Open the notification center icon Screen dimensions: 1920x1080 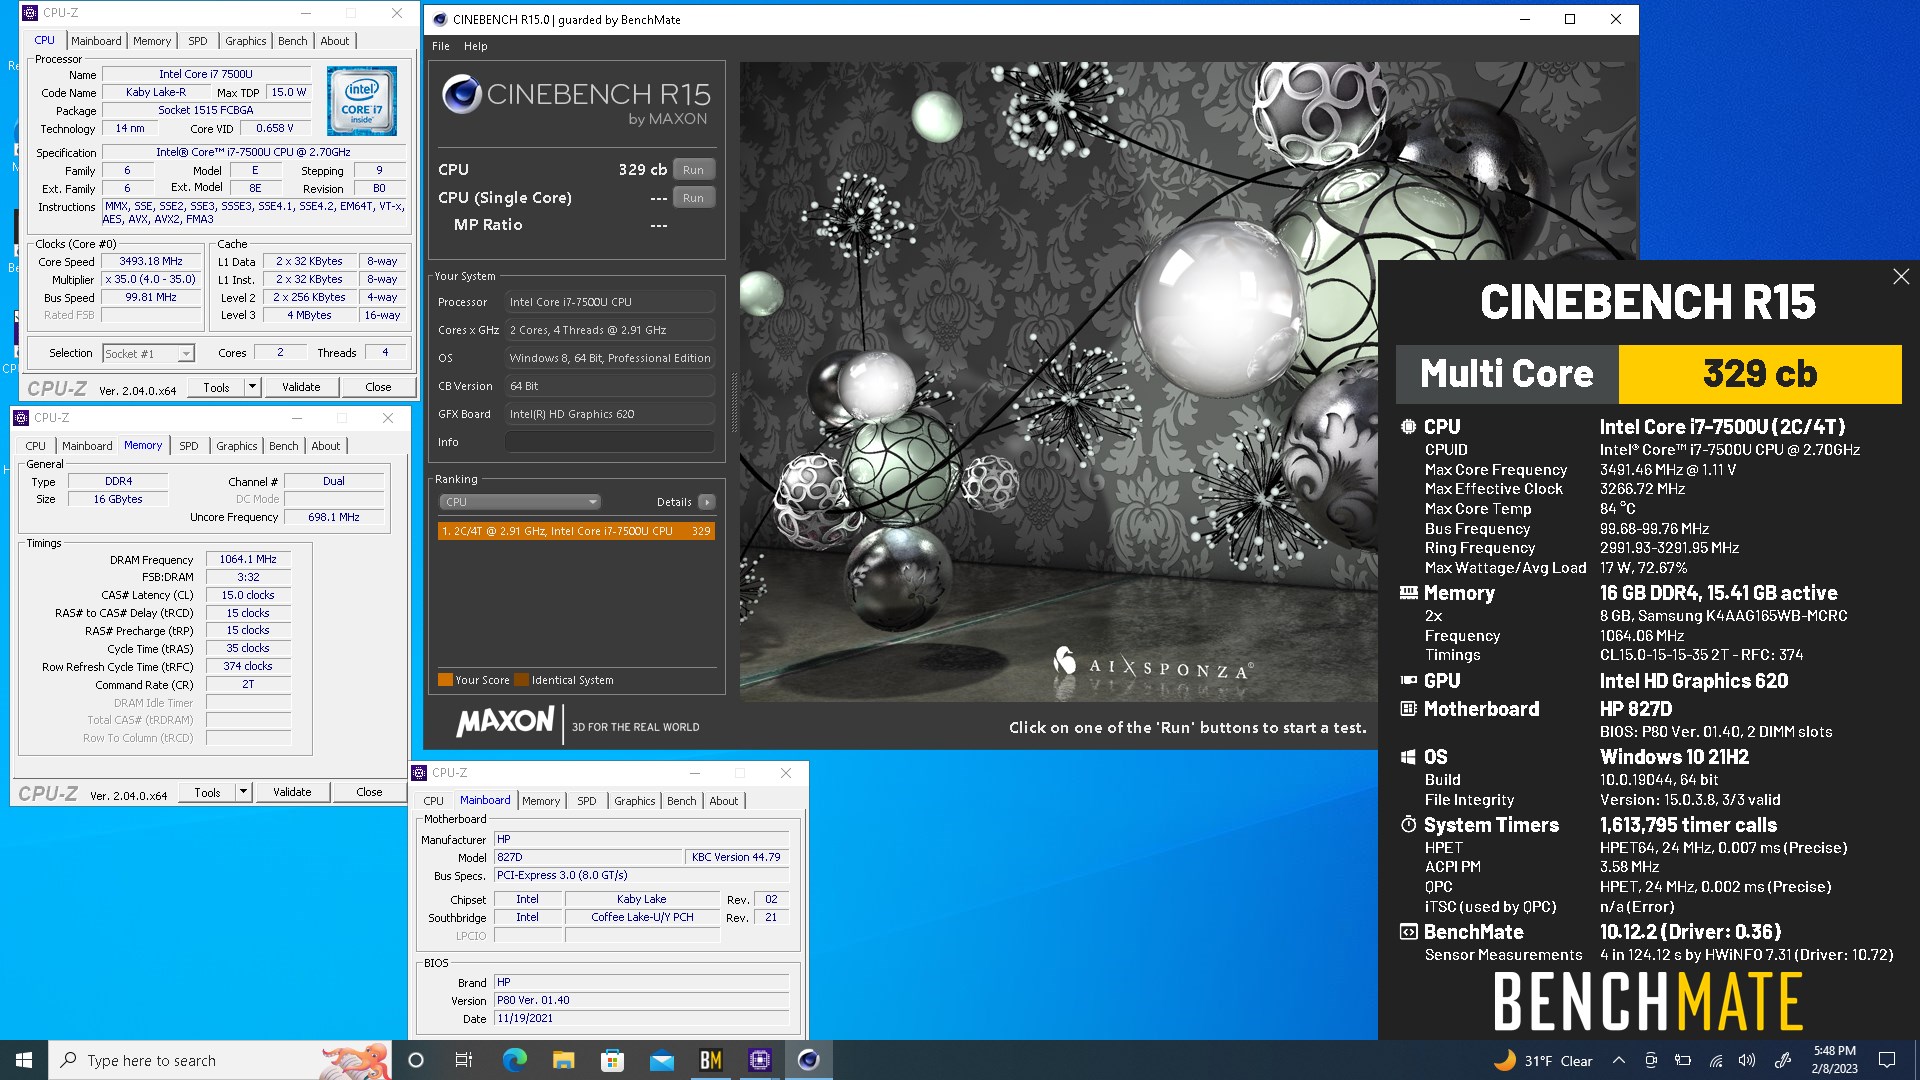click(1887, 1060)
